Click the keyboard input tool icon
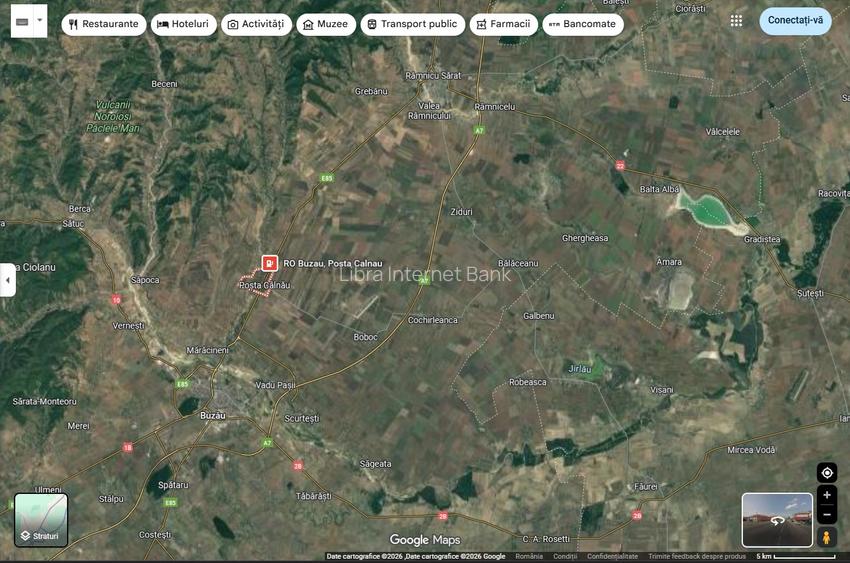The height and width of the screenshot is (563, 850). coord(21,21)
